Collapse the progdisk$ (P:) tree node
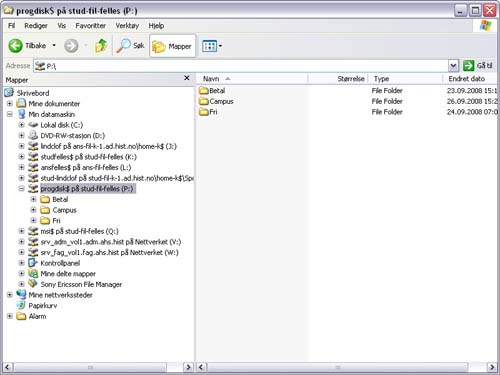 [x=22, y=189]
